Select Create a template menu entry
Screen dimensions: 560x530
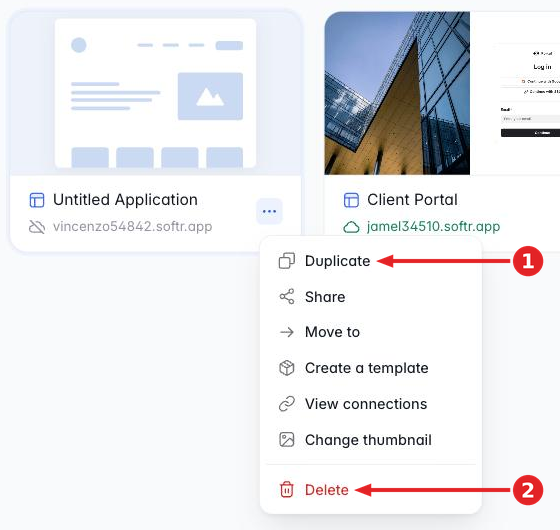(x=371, y=368)
